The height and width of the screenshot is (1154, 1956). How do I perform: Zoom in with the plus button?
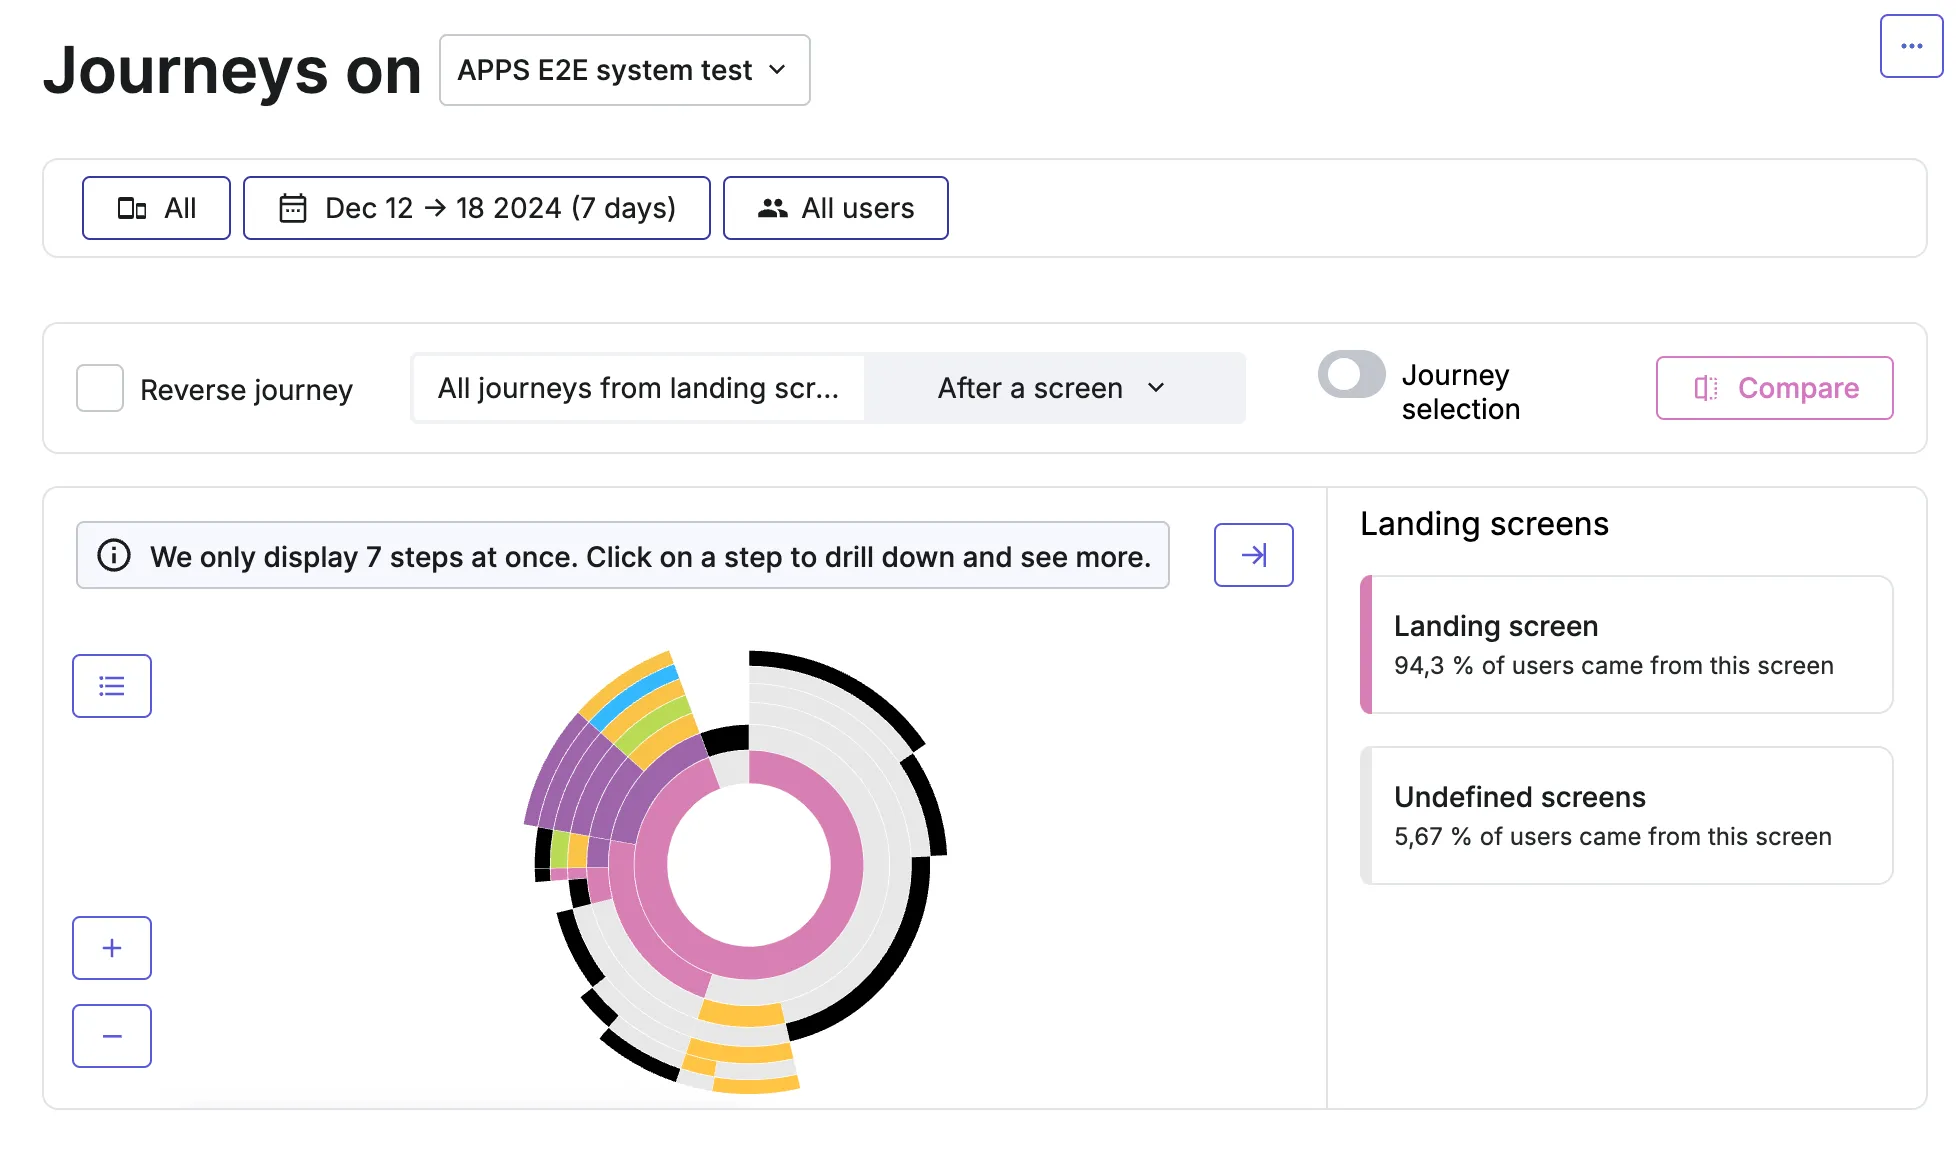point(112,948)
